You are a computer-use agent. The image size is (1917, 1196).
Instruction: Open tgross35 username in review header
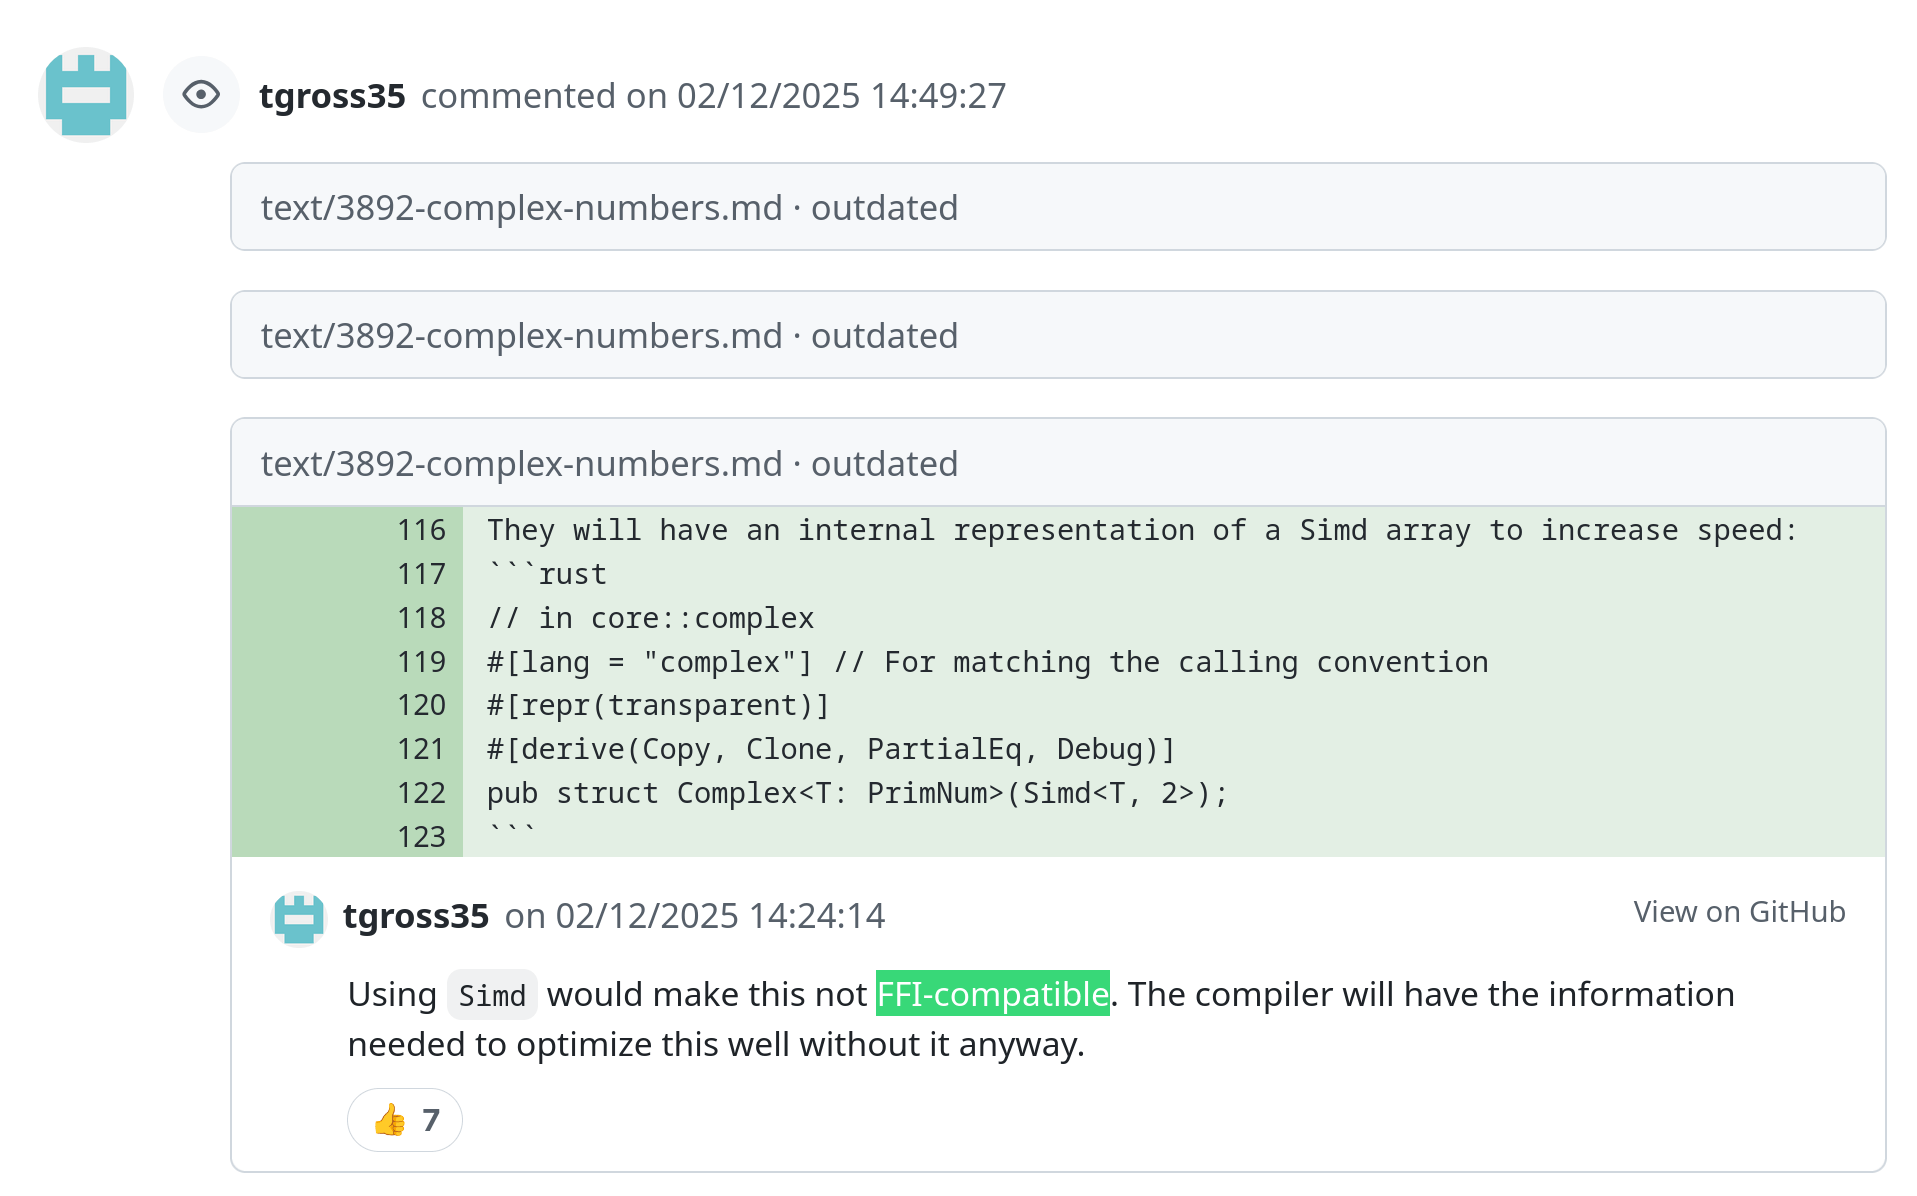tap(332, 96)
